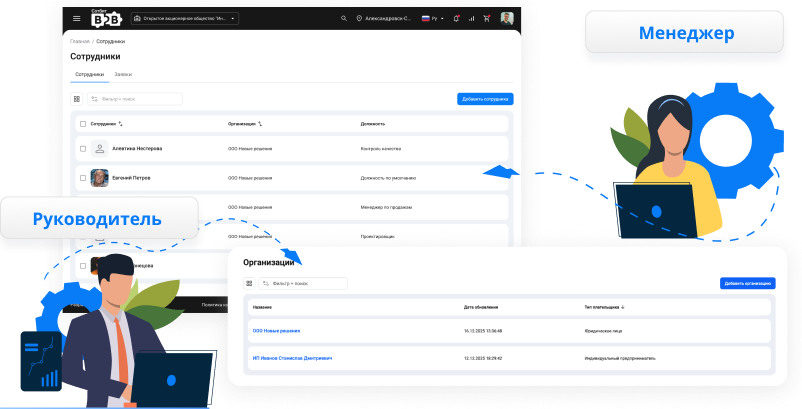Switch to the Заявки tab

[x=122, y=74]
